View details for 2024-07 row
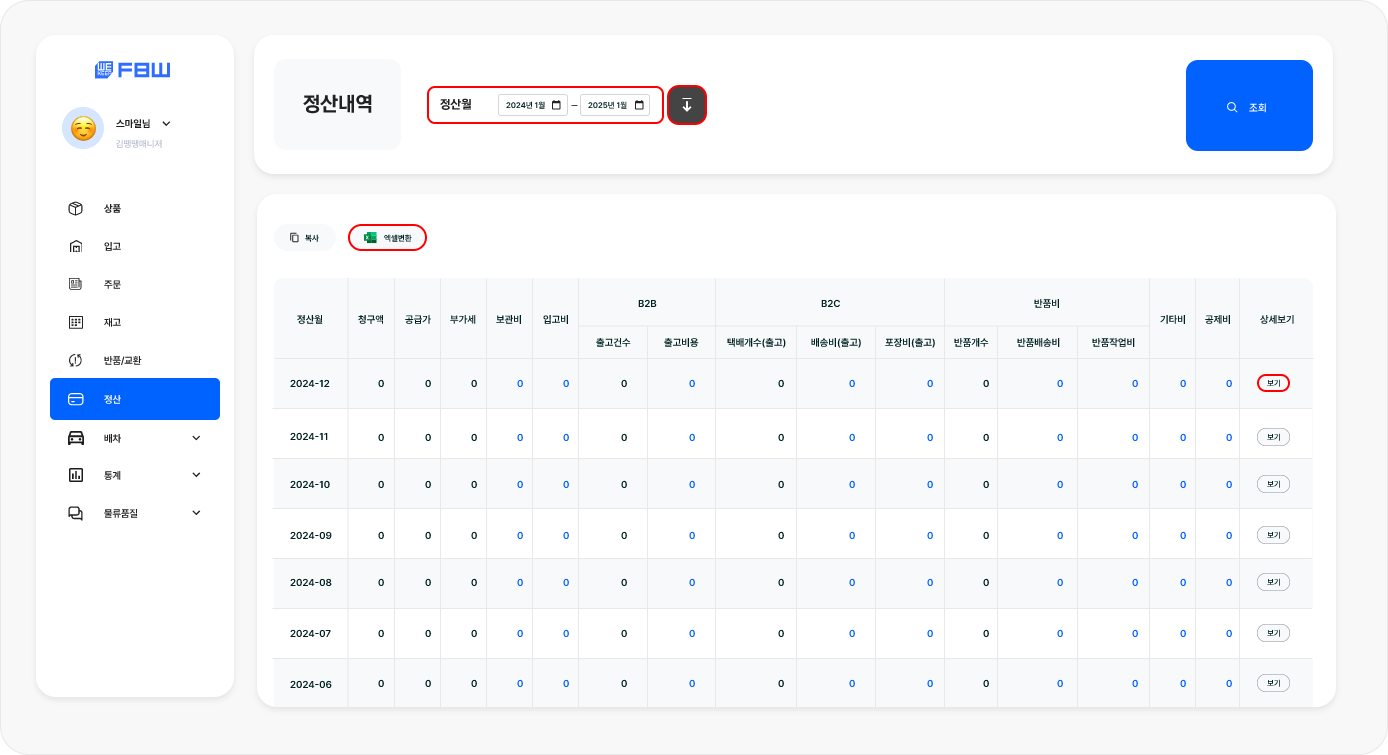The width and height of the screenshot is (1388, 755). pos(1273,633)
